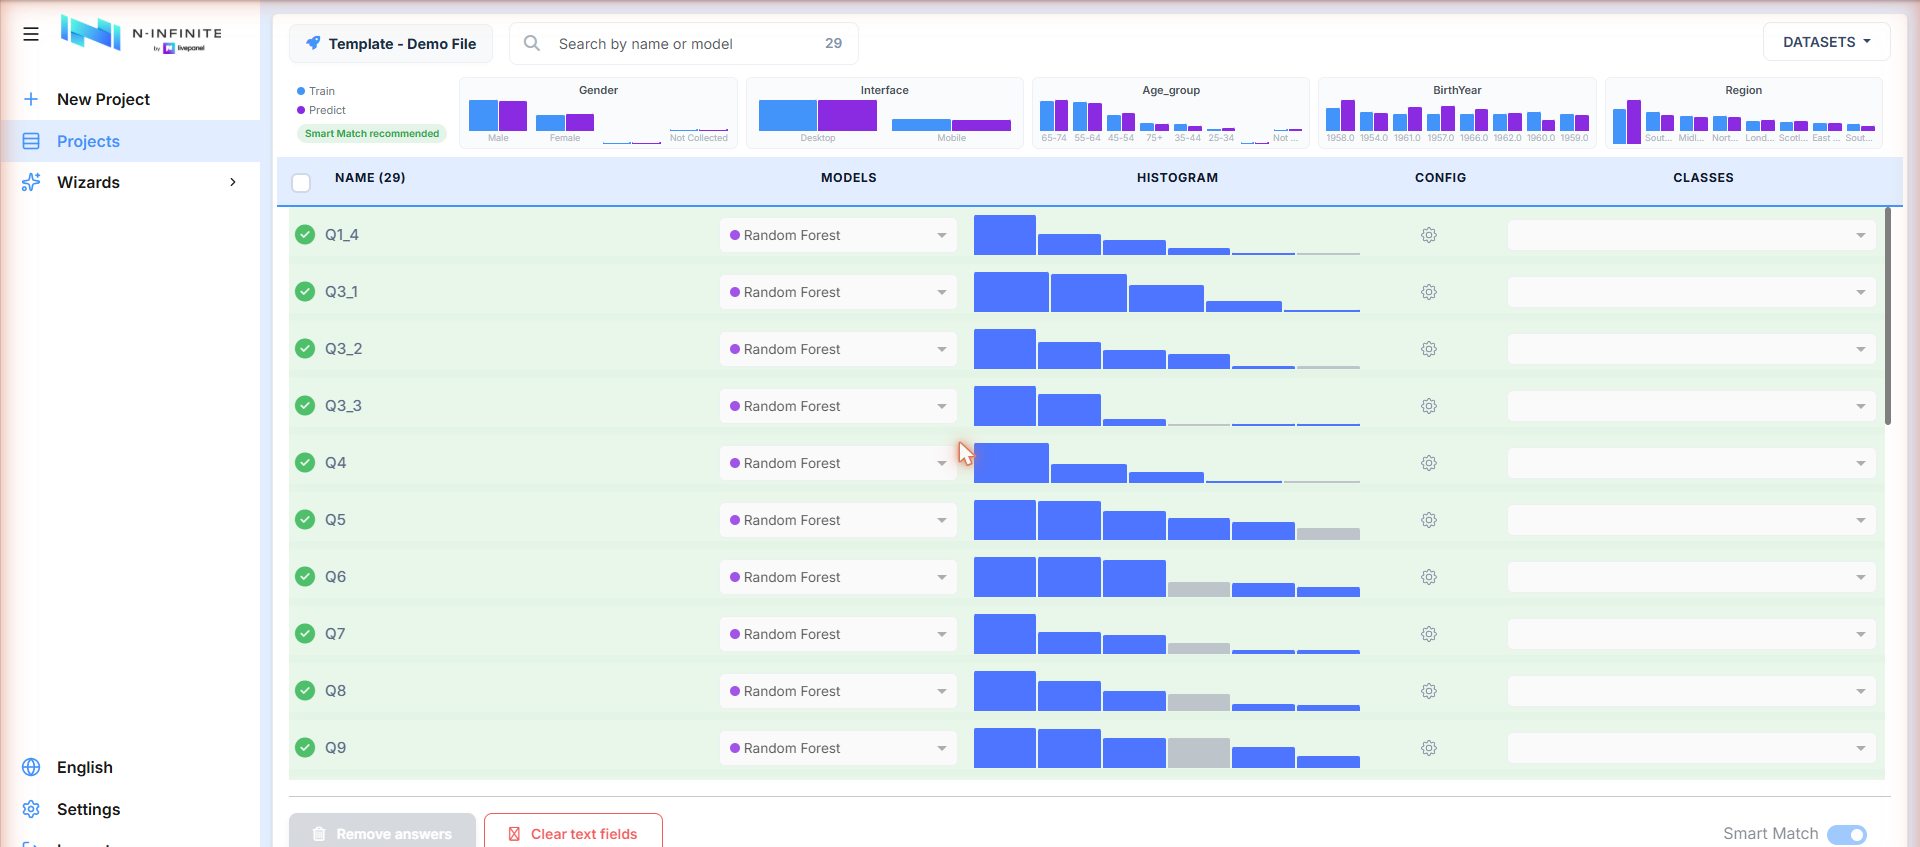The image size is (1920, 847).
Task: Click the green check toggle for Q3_2
Action: click(x=305, y=349)
